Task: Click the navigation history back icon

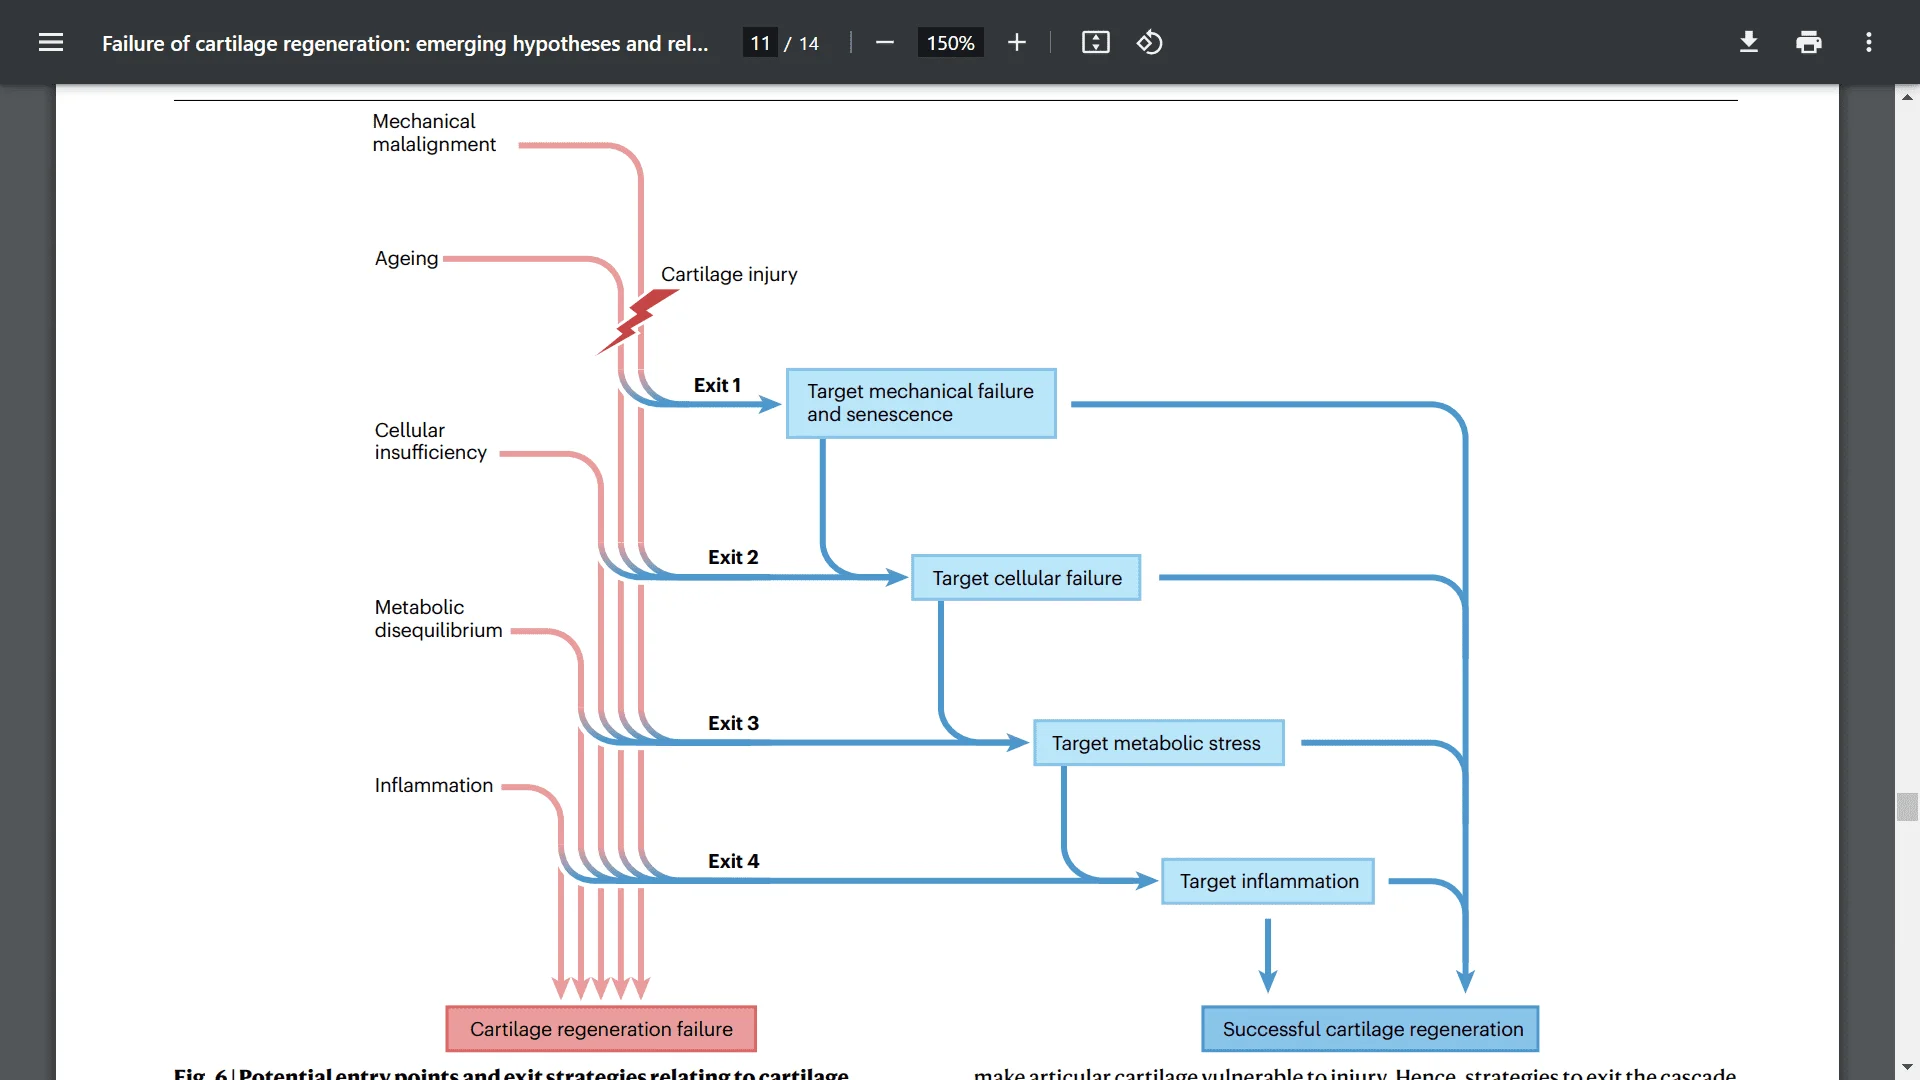Action: [1149, 42]
